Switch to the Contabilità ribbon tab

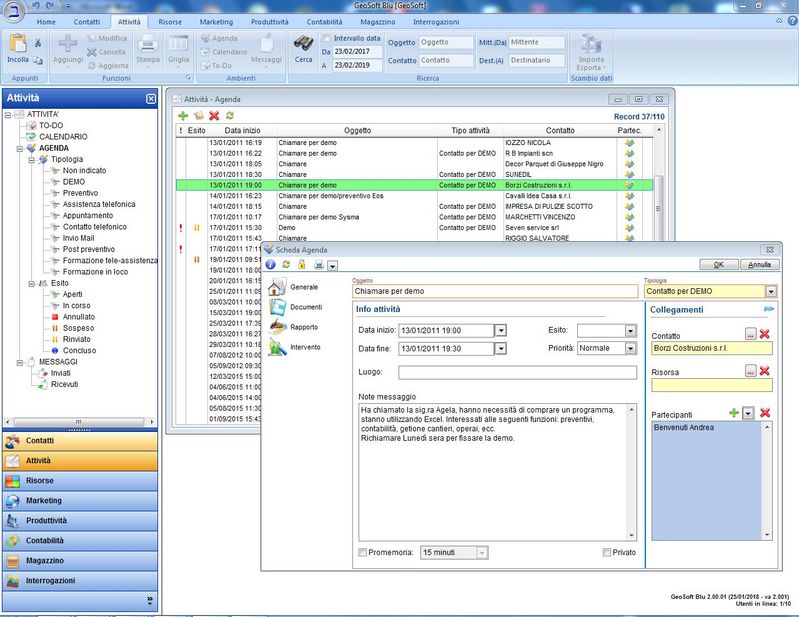point(323,21)
